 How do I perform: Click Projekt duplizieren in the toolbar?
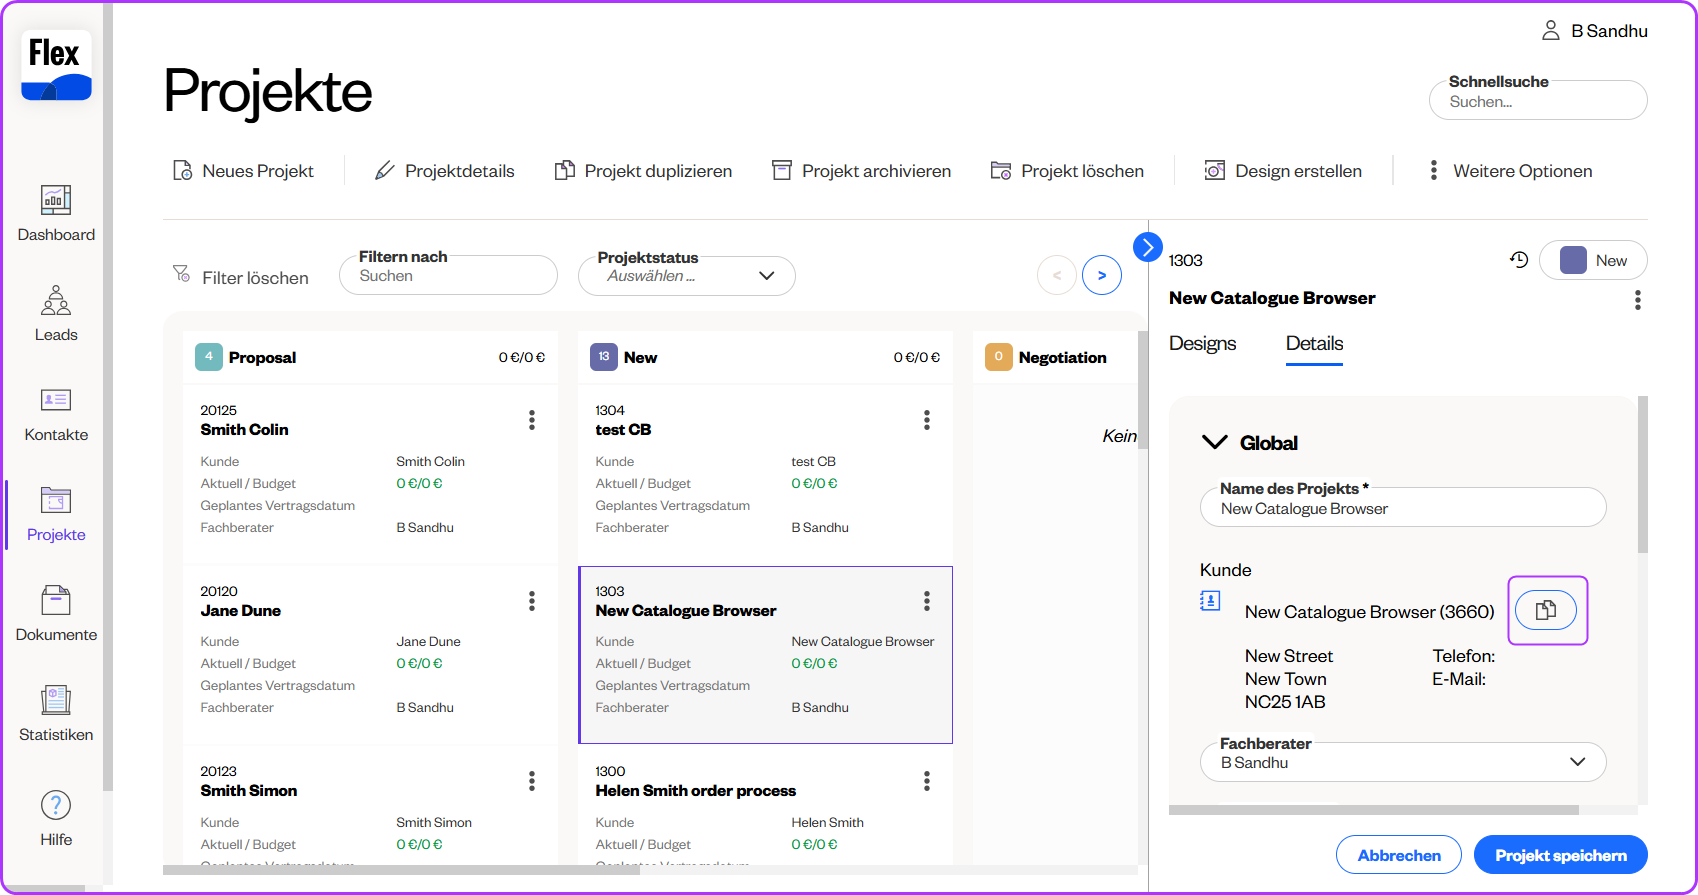pos(643,171)
